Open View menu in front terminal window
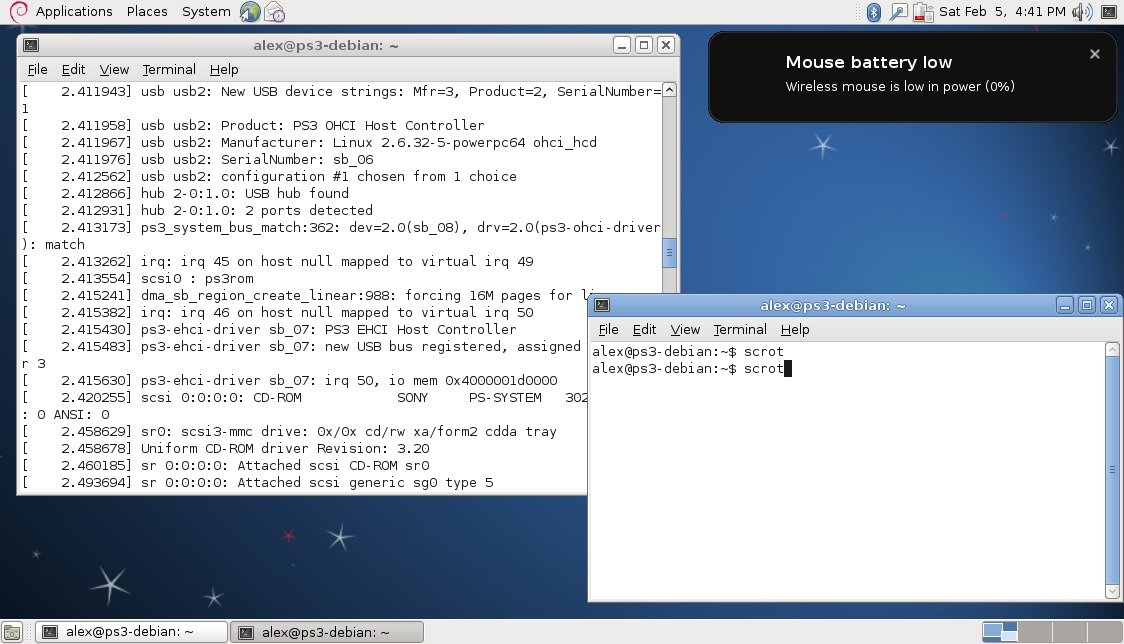The image size is (1124, 644). [x=685, y=329]
